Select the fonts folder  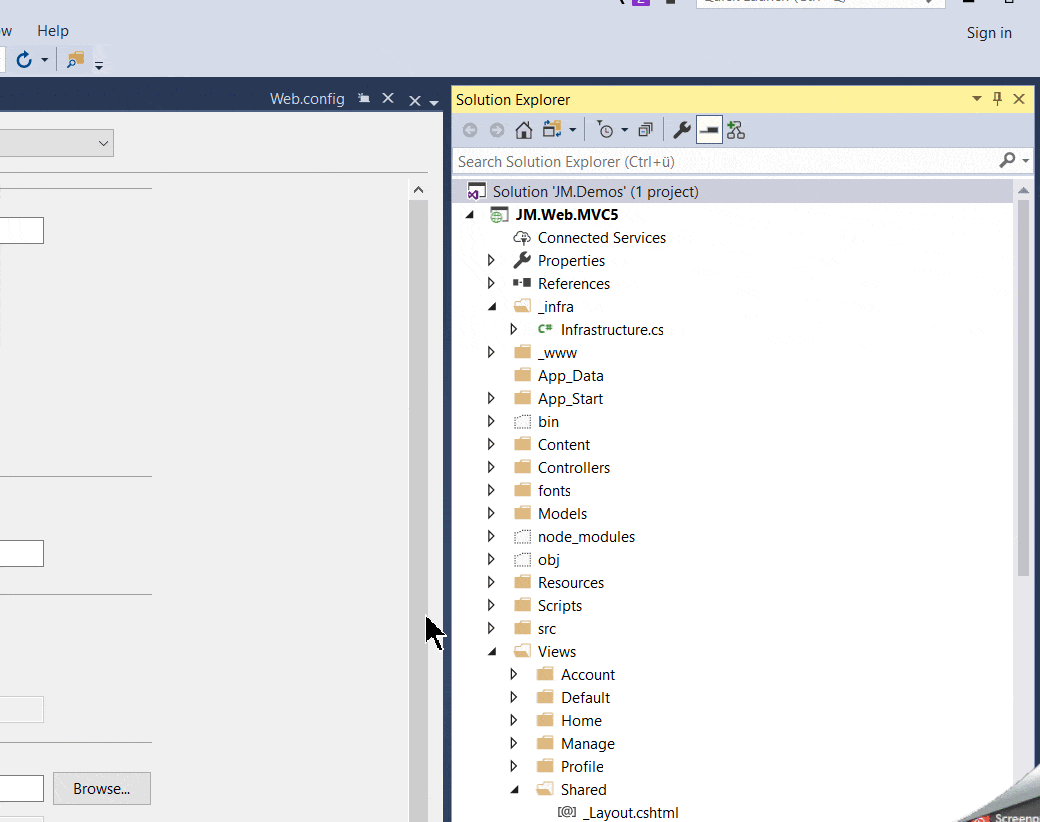554,490
